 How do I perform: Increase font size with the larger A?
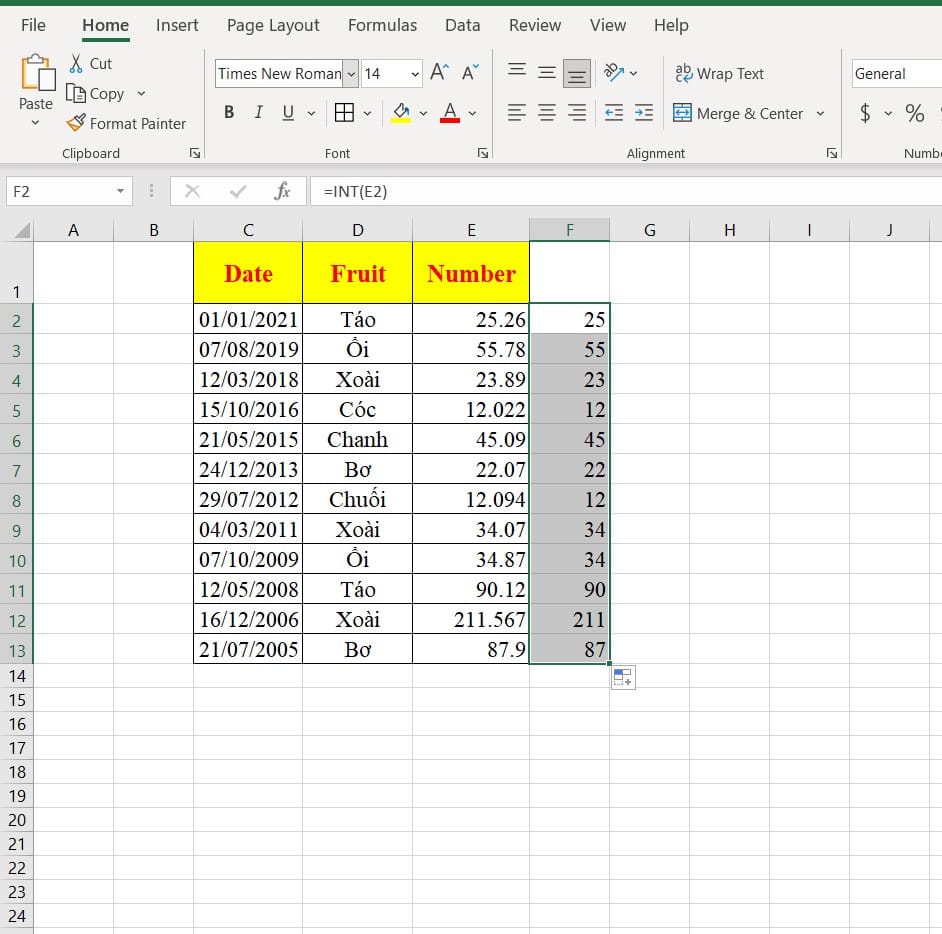pyautogui.click(x=440, y=73)
